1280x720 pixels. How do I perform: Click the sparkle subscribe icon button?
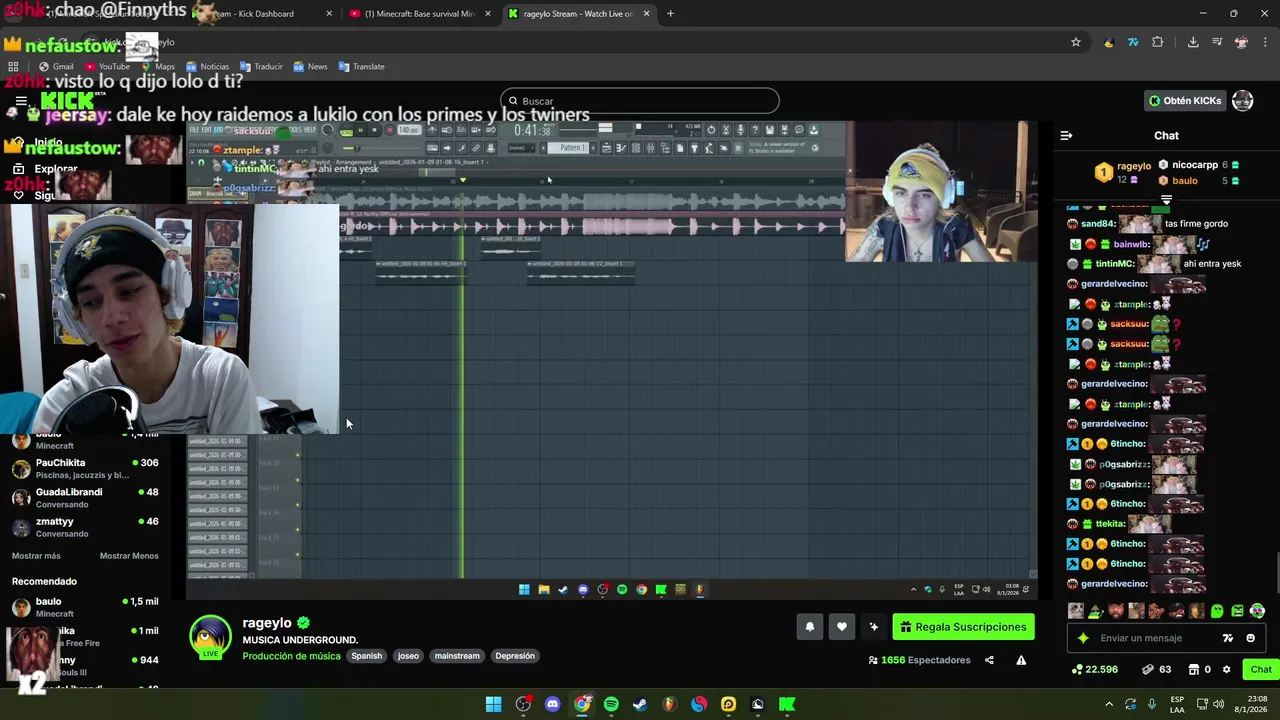(x=874, y=627)
